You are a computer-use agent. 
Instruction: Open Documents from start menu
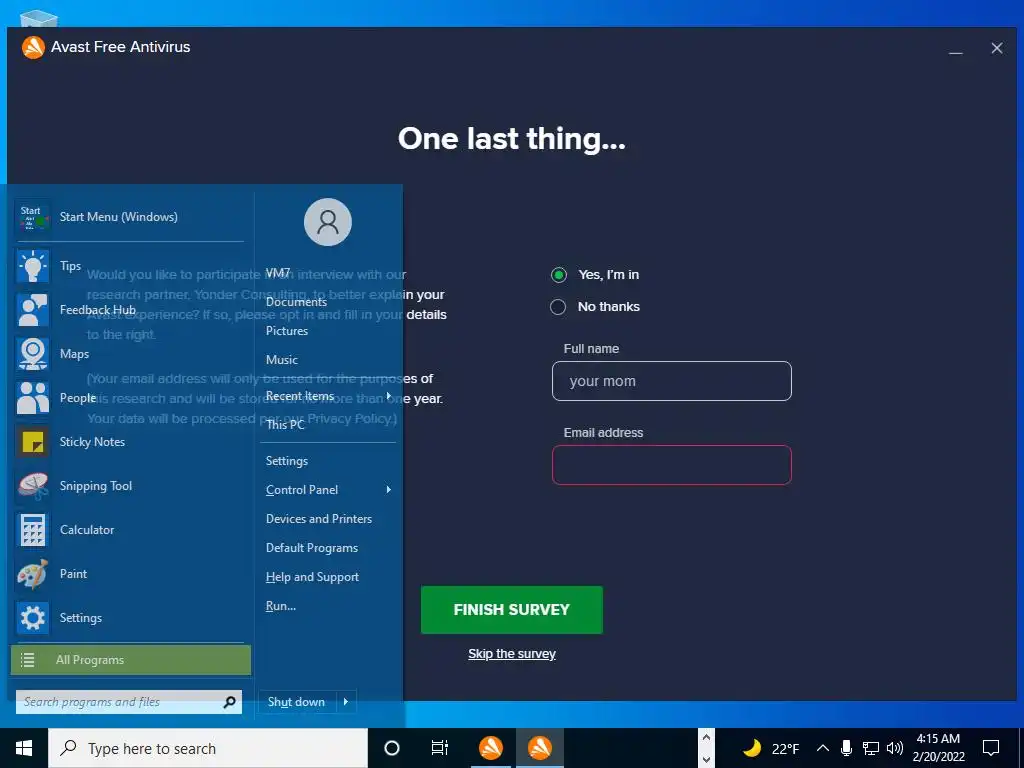click(x=296, y=302)
